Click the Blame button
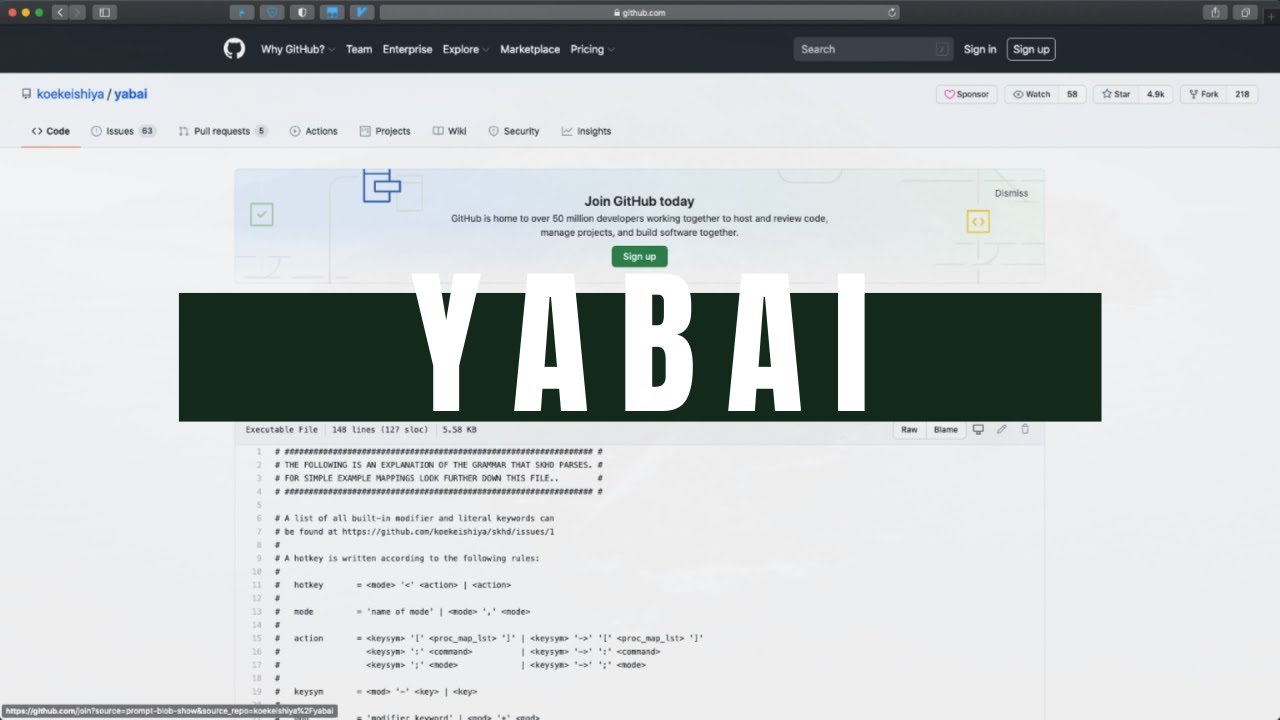The width and height of the screenshot is (1280, 720). [945, 429]
